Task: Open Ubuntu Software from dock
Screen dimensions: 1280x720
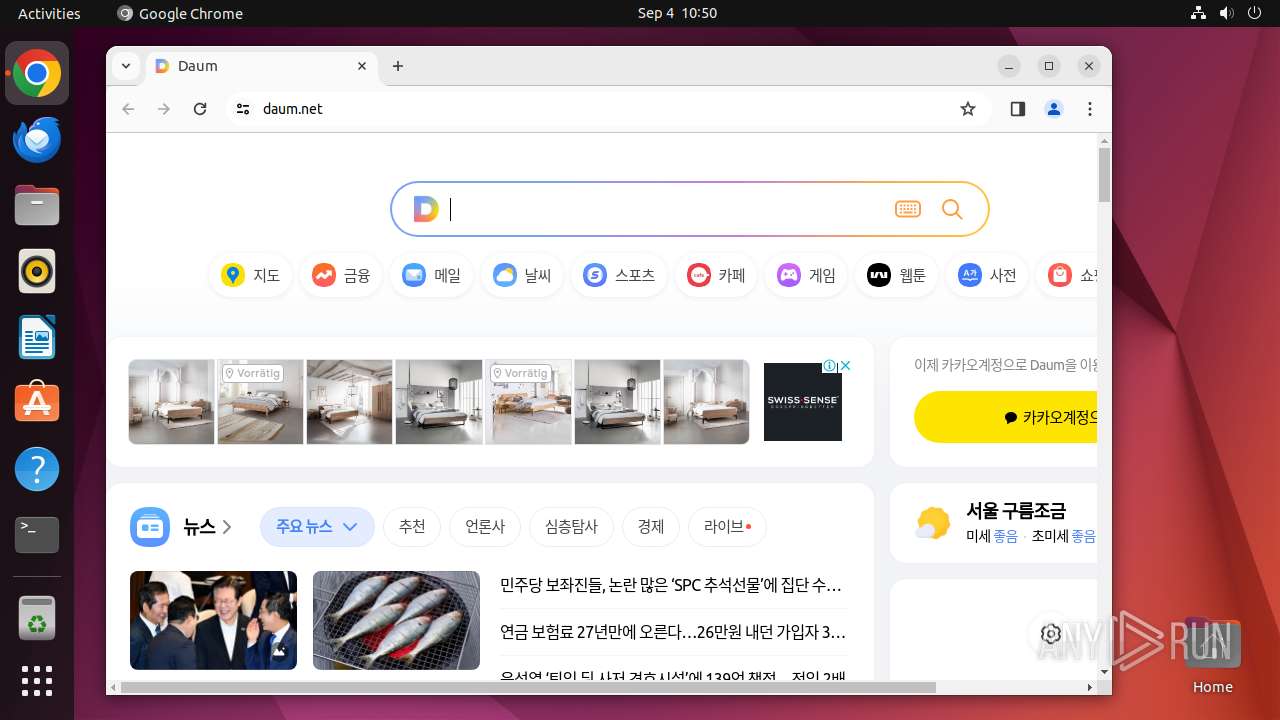Action: tap(37, 402)
